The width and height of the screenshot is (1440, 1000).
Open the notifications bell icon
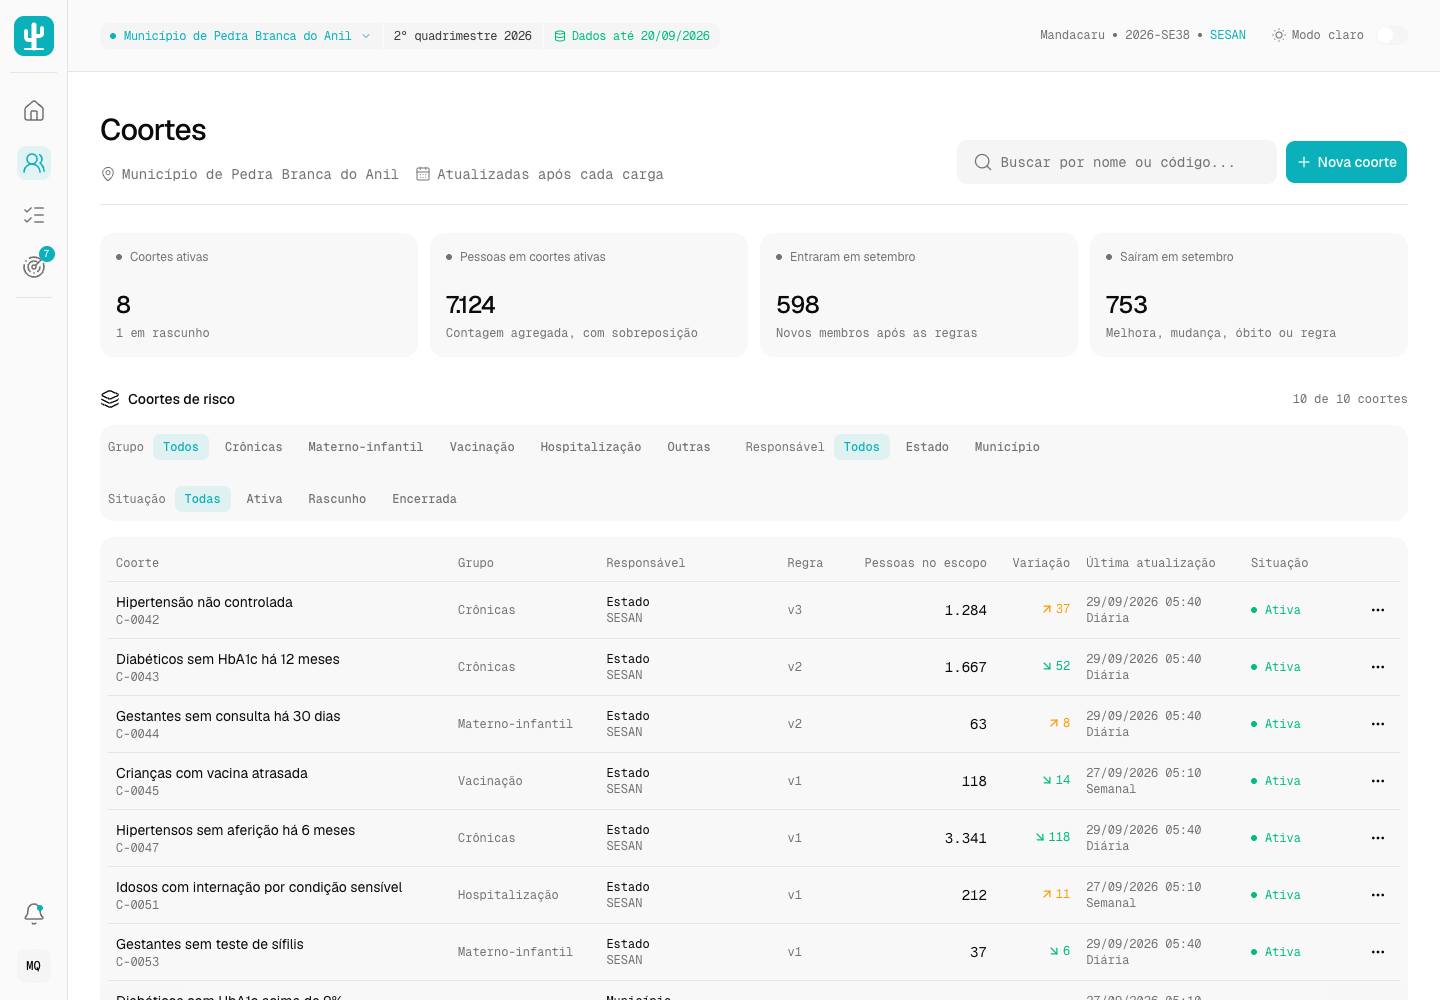tap(34, 913)
